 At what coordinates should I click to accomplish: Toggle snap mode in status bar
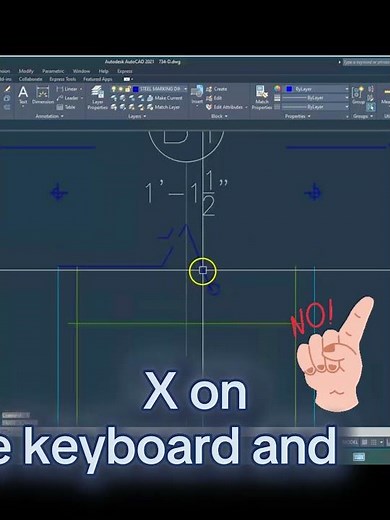(x=374, y=442)
